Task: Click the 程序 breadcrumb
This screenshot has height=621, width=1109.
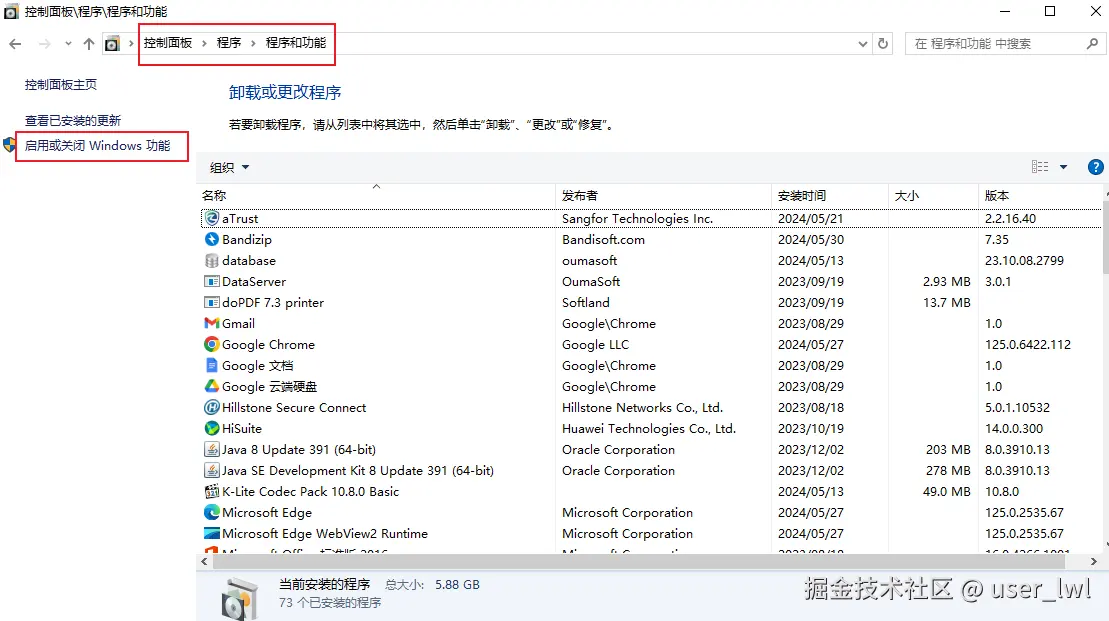Action: [228, 43]
